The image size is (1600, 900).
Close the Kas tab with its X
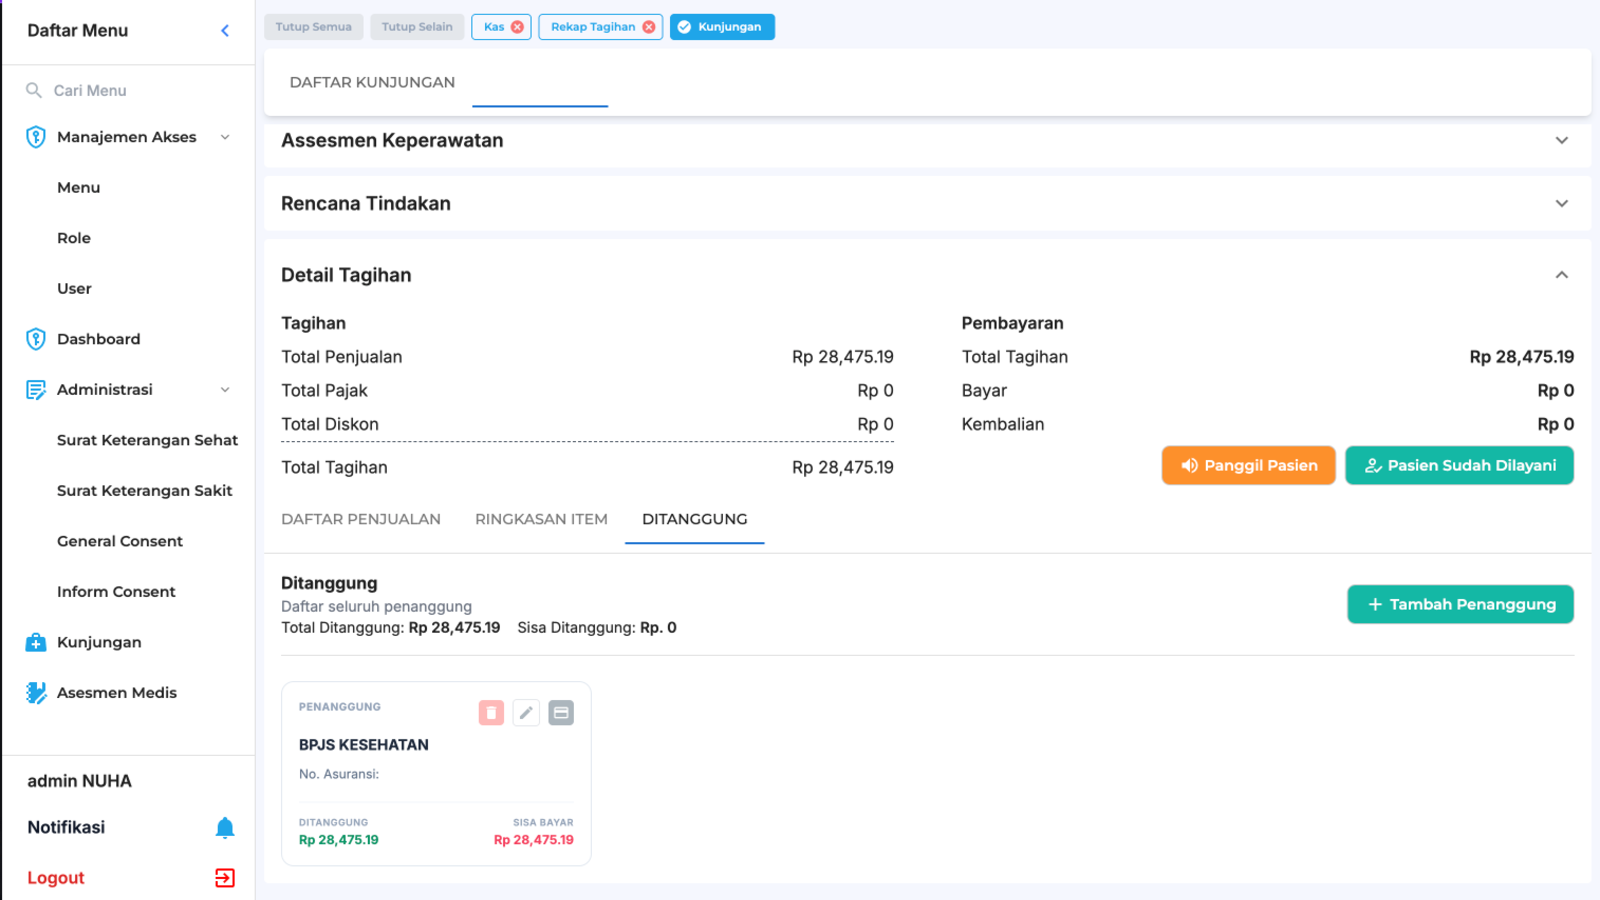pos(517,27)
